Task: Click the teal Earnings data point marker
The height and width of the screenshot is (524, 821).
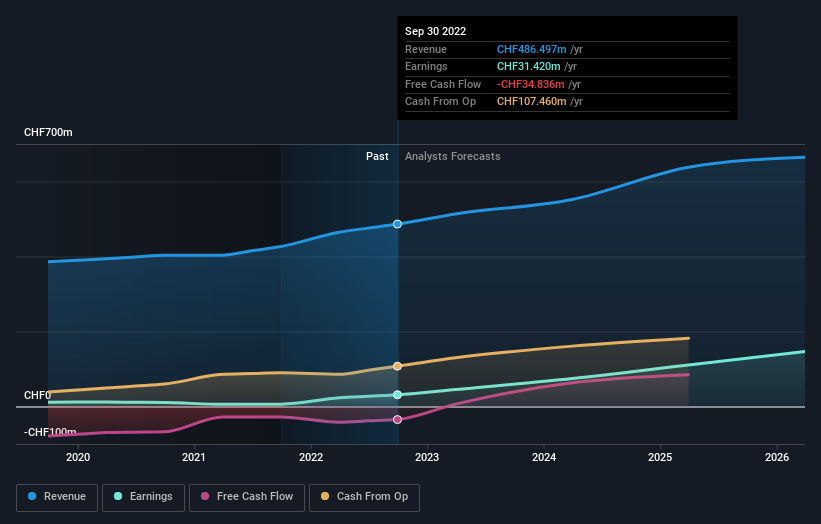Action: pos(397,395)
